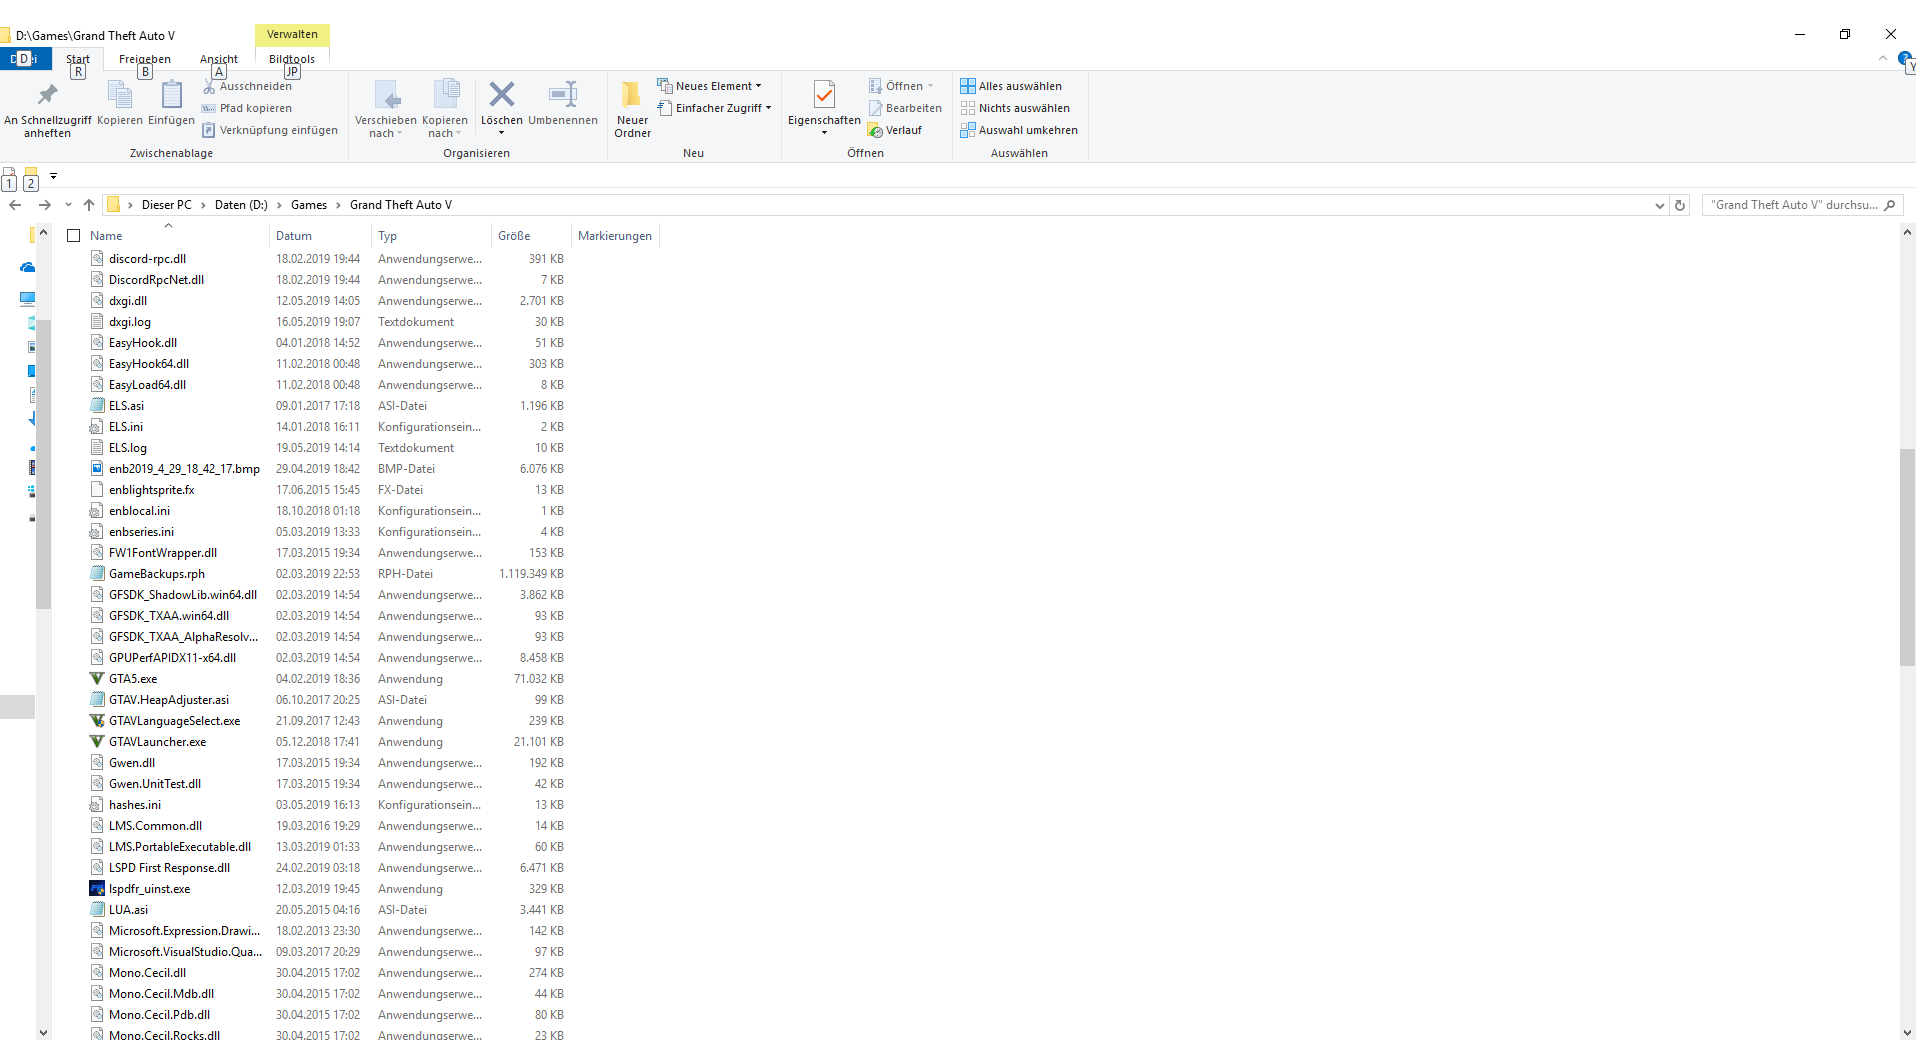Open the Löschen dropdown
This screenshot has height=1040, width=1920.
point(501,132)
